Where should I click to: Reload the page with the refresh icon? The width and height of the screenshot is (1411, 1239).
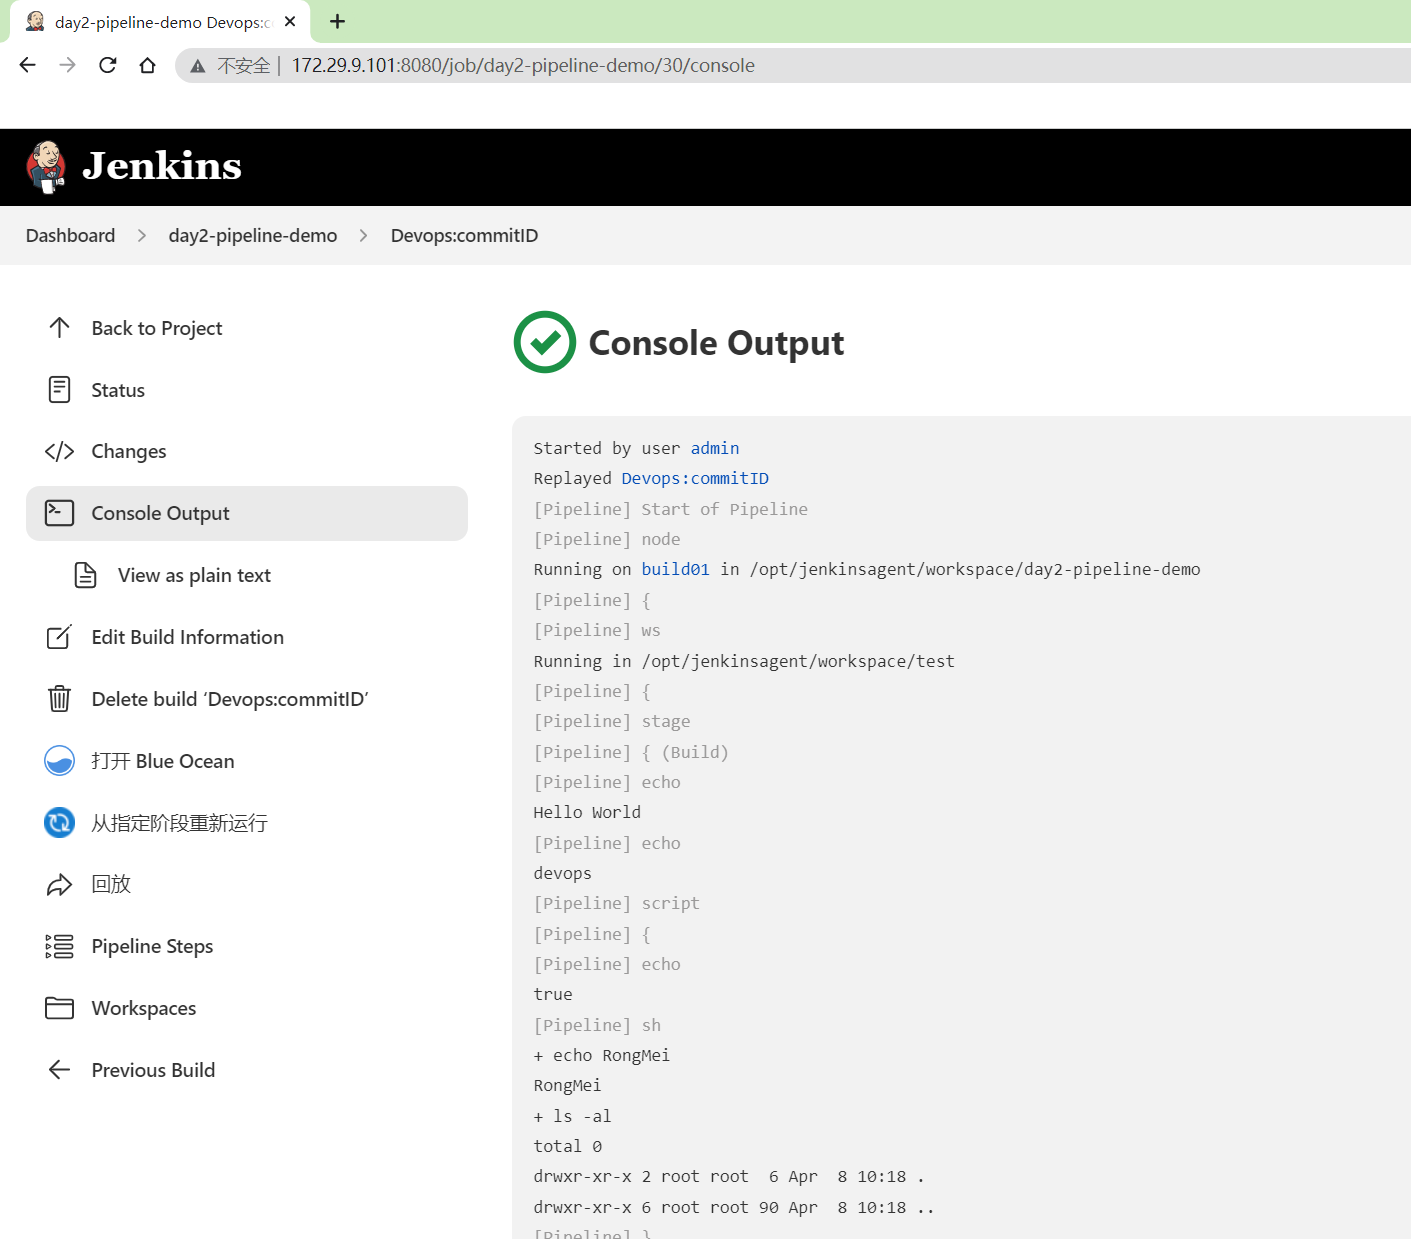coord(108,65)
